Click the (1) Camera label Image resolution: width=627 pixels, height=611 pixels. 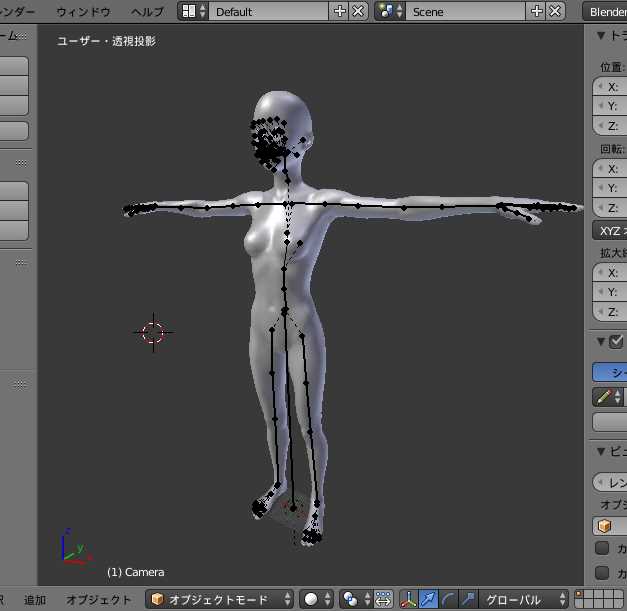[x=136, y=572]
